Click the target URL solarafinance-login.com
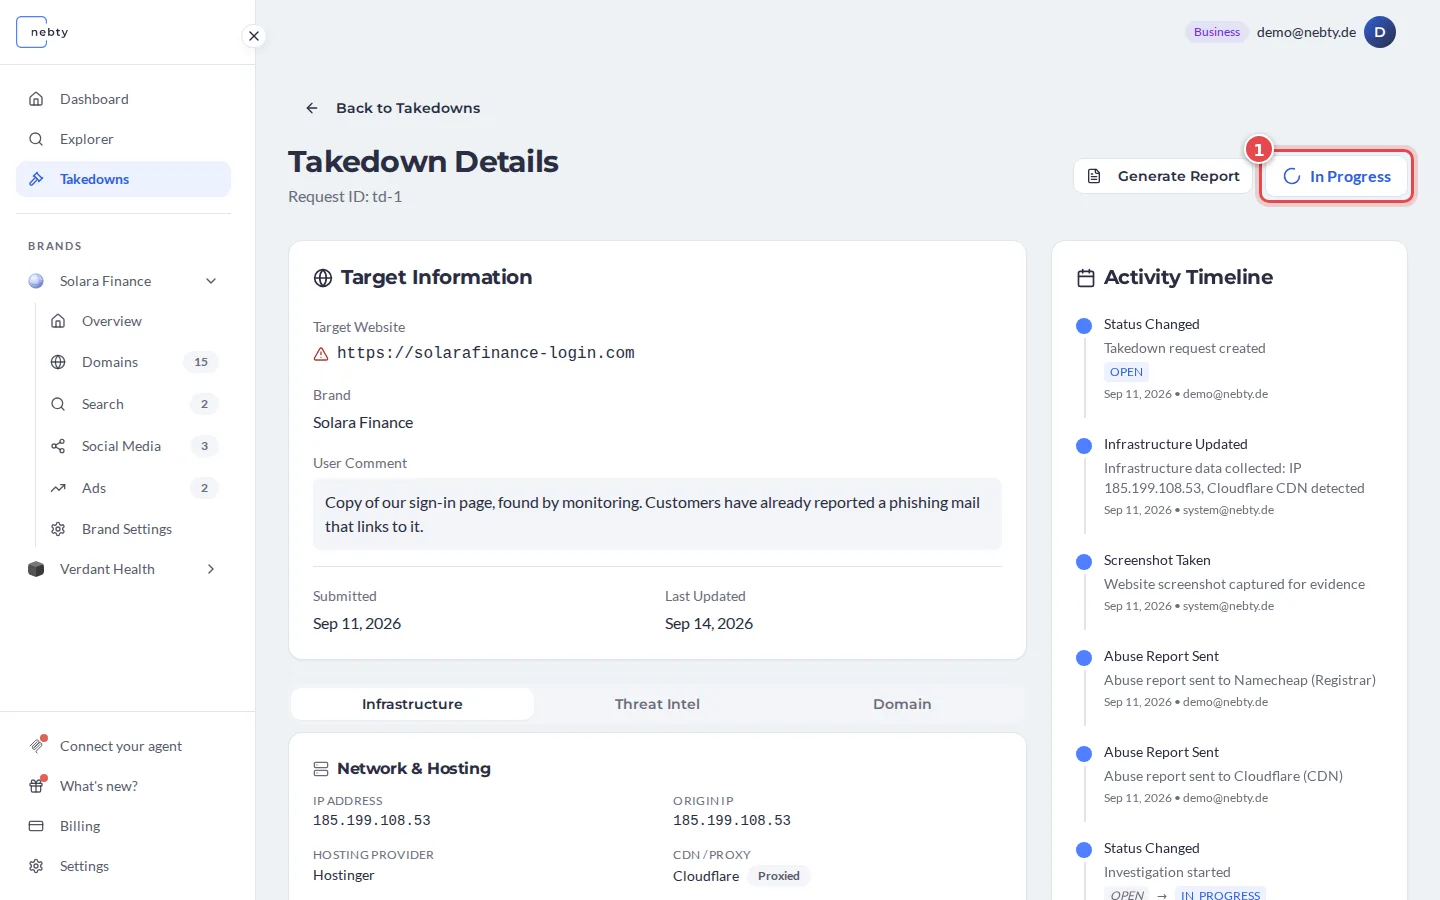The height and width of the screenshot is (900, 1440). (x=486, y=353)
